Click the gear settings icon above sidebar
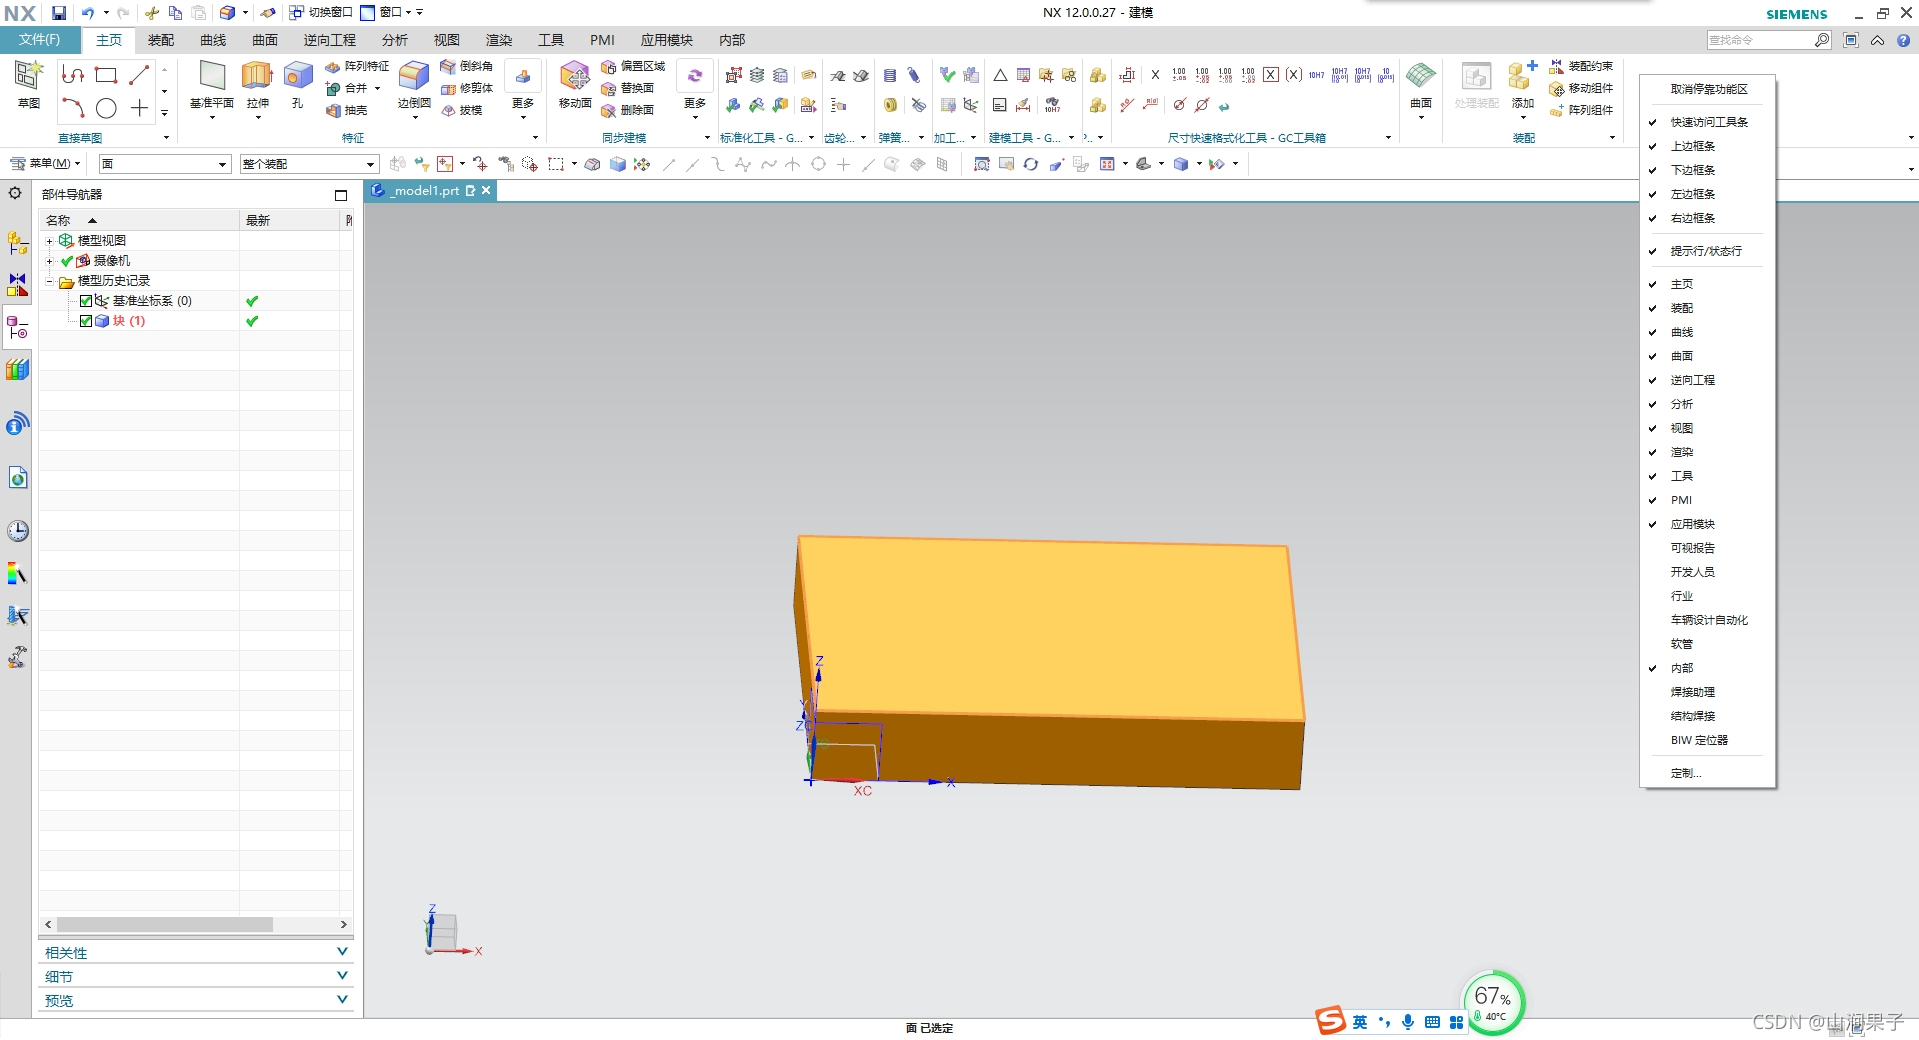The width and height of the screenshot is (1919, 1040). click(x=15, y=193)
